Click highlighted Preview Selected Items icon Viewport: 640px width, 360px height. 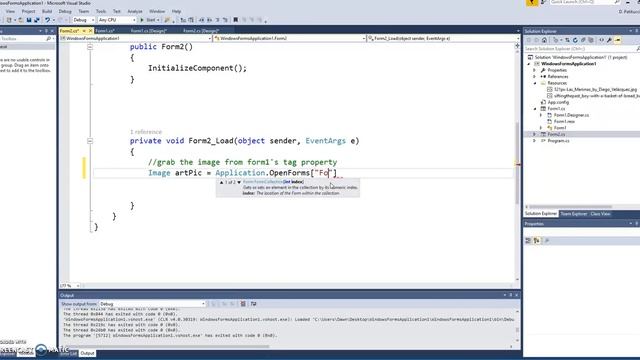tap(618, 40)
